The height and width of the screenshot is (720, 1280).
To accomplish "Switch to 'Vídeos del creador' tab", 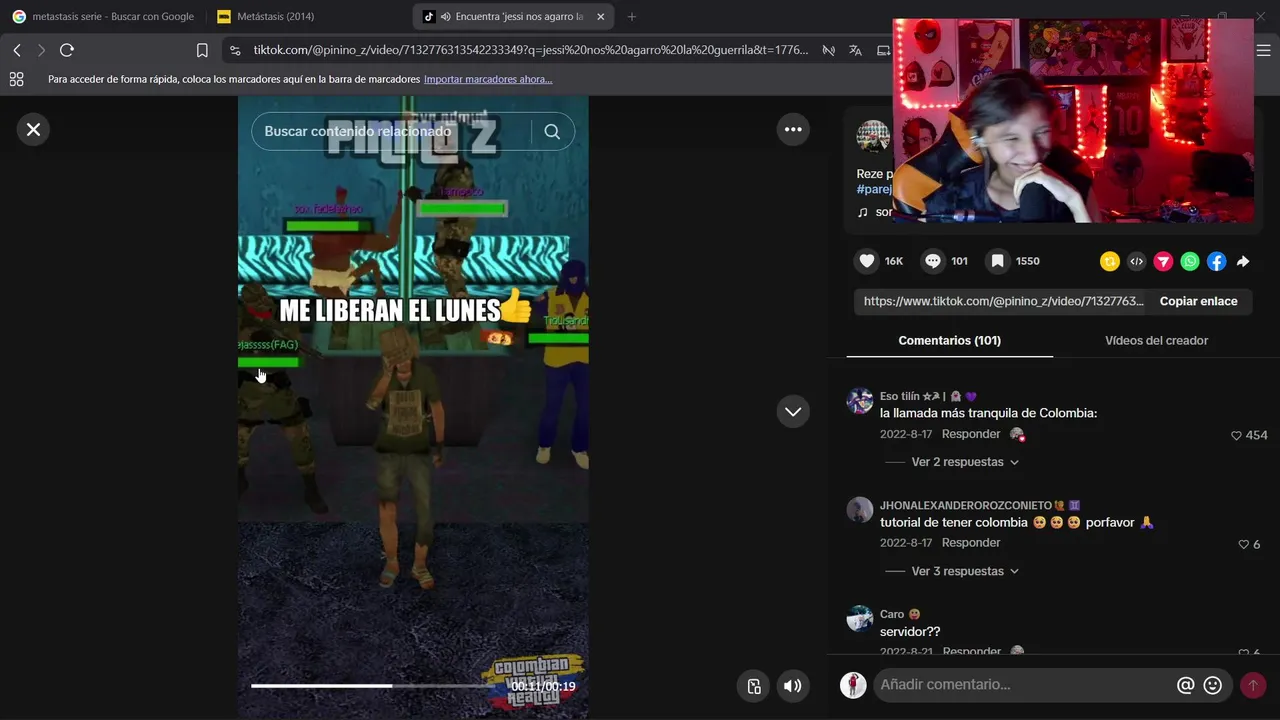I will click(x=1156, y=340).
